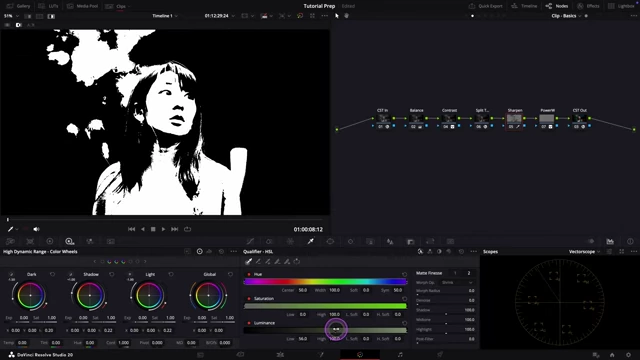
Task: Open the Qualifier eyedropper palette
Action: (x=311, y=241)
